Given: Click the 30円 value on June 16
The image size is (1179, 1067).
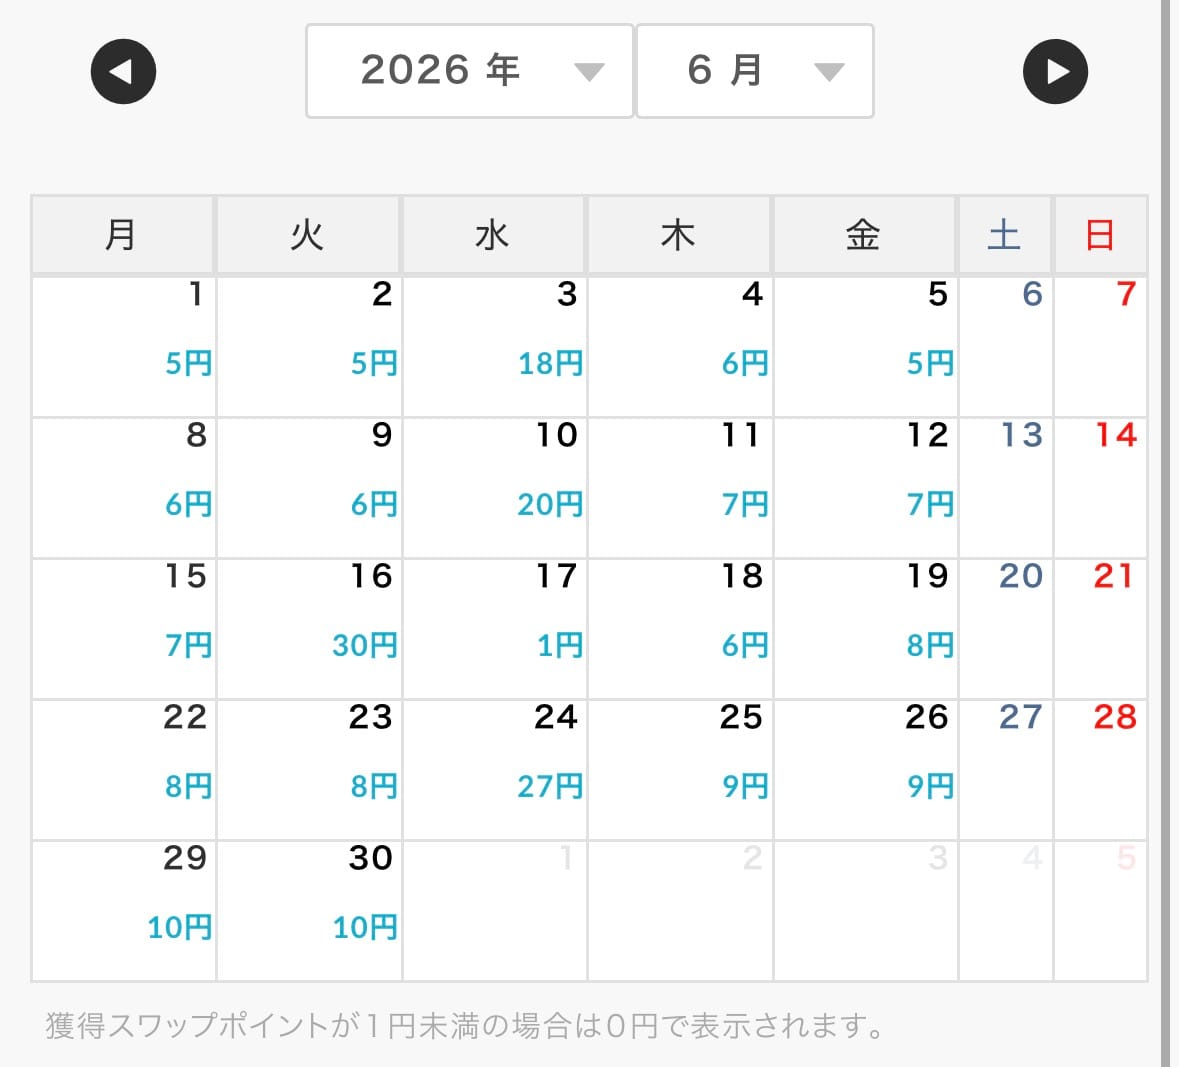Looking at the screenshot, I should point(365,646).
